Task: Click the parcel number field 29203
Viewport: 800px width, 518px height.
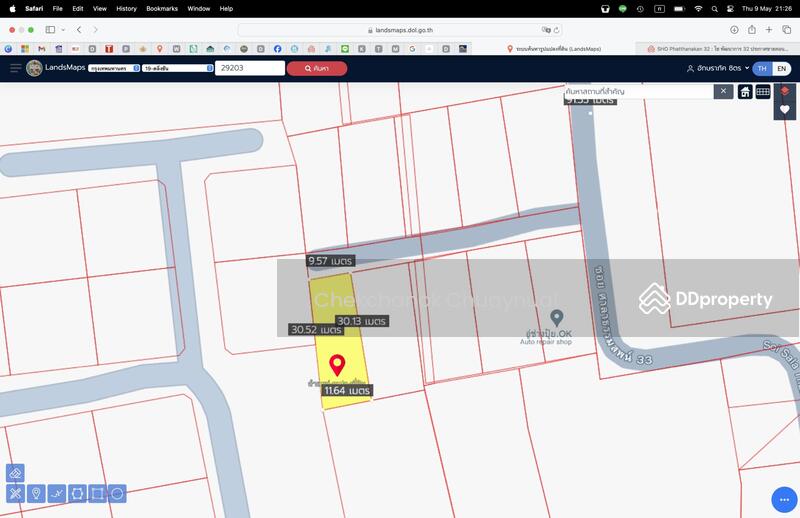Action: tap(250, 68)
